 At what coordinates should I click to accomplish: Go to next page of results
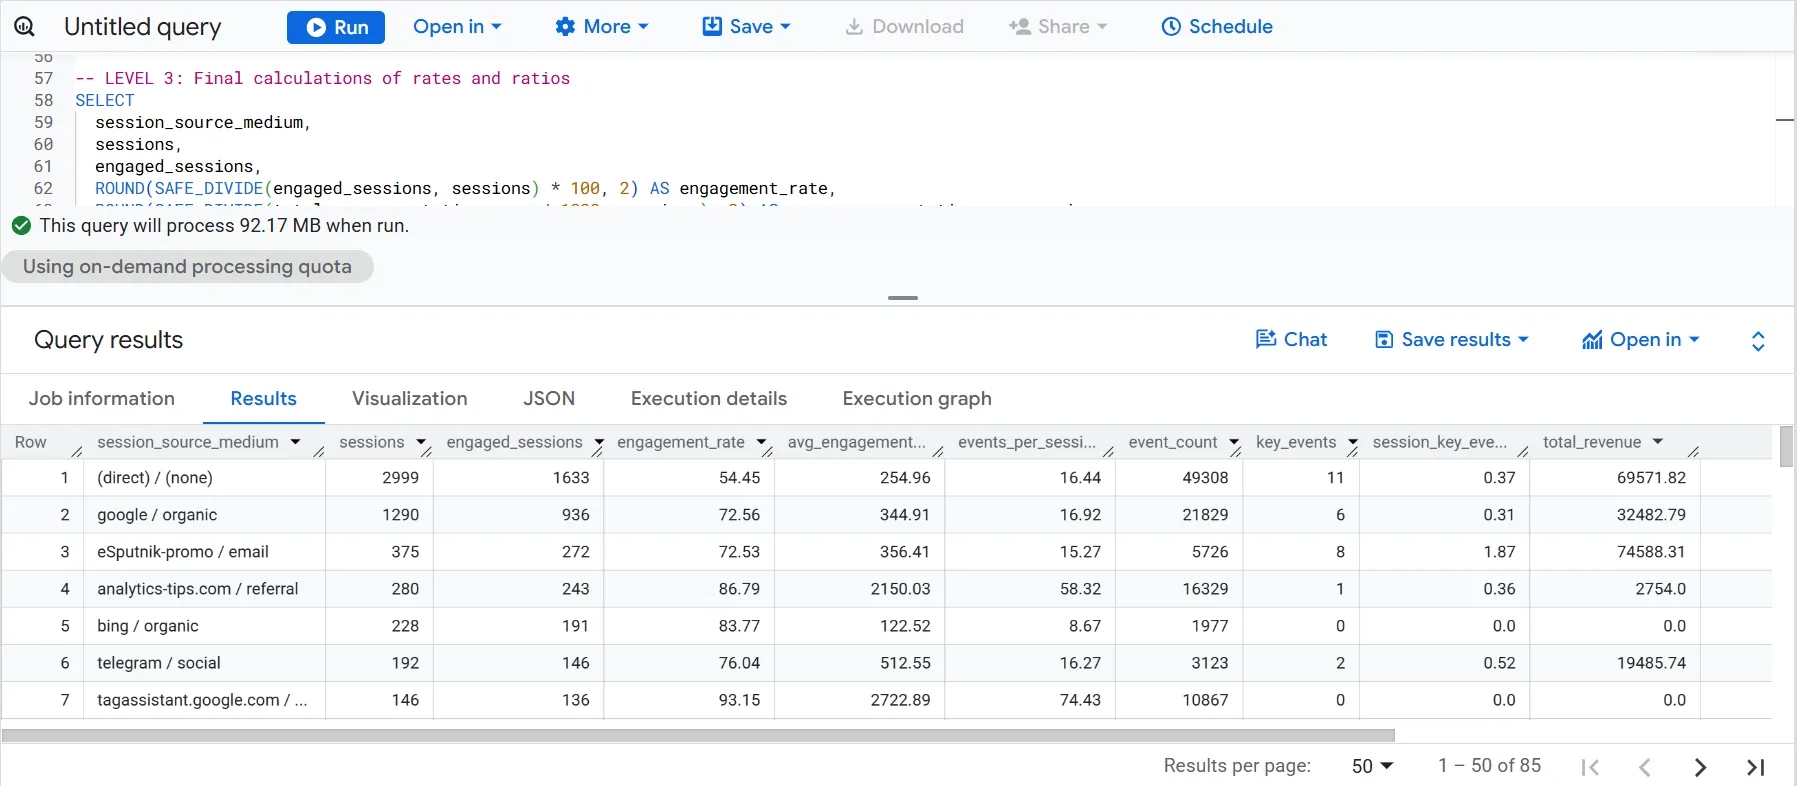pos(1700,767)
